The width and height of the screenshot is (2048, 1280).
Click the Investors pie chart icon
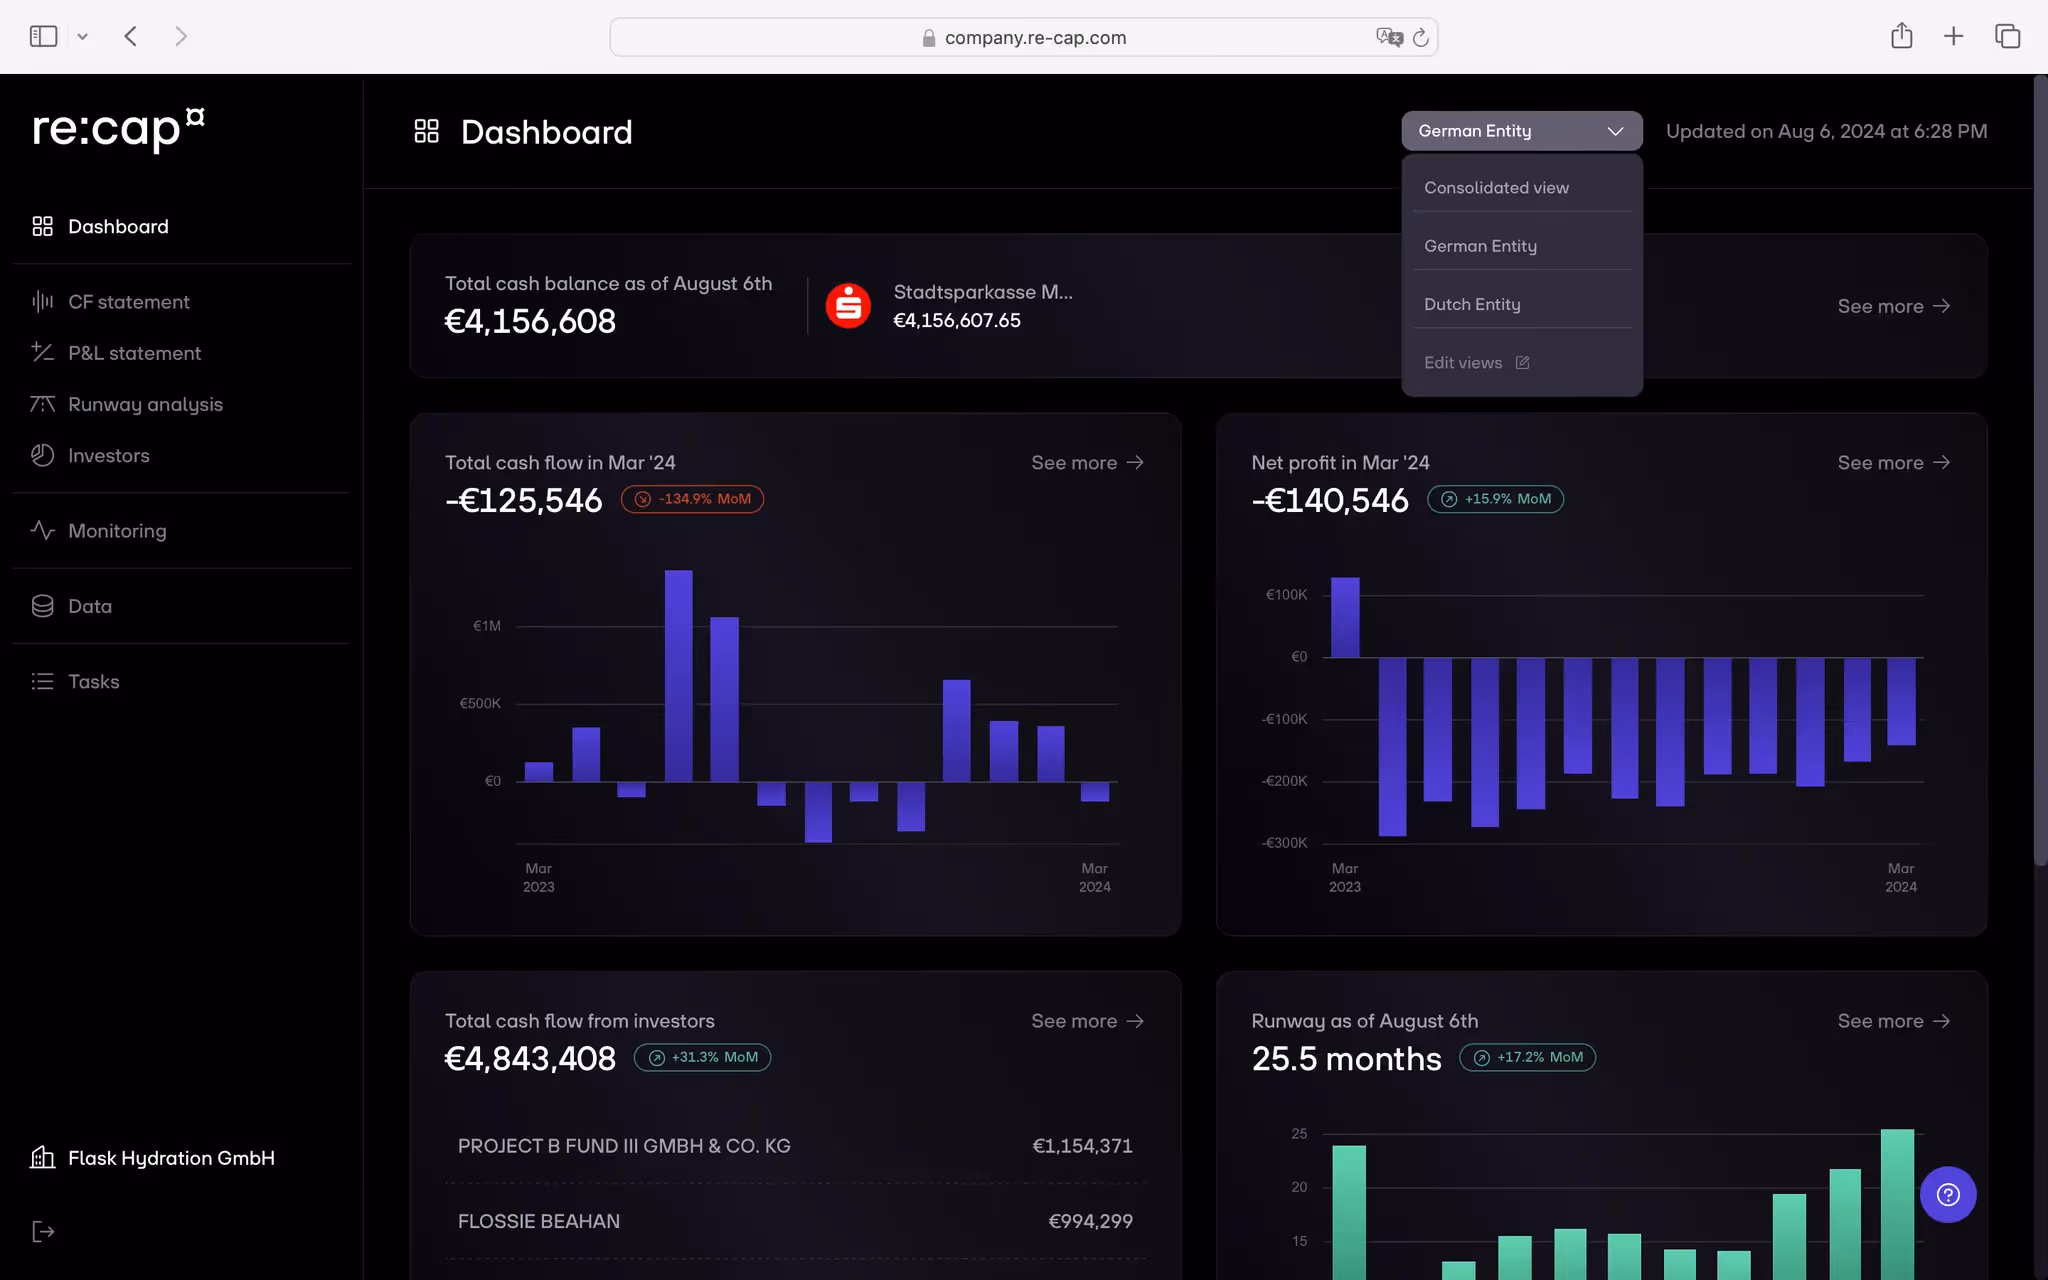pos(42,455)
